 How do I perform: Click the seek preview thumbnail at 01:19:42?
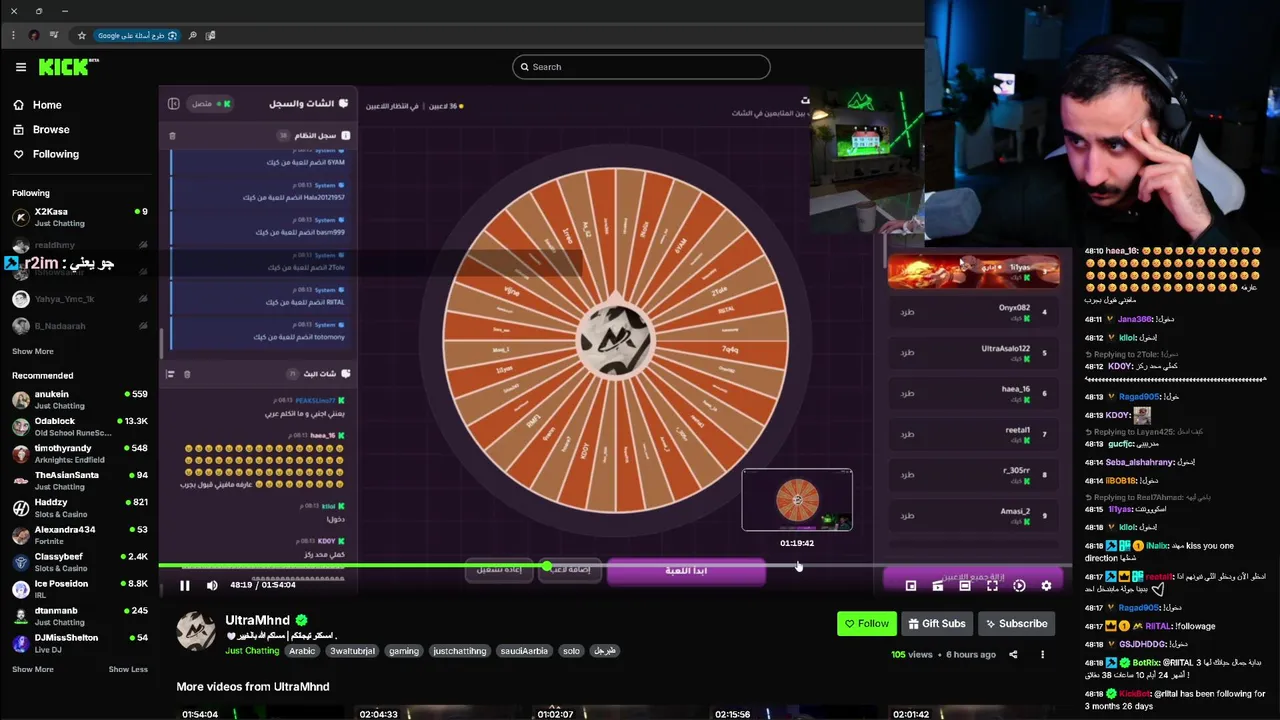pos(797,500)
